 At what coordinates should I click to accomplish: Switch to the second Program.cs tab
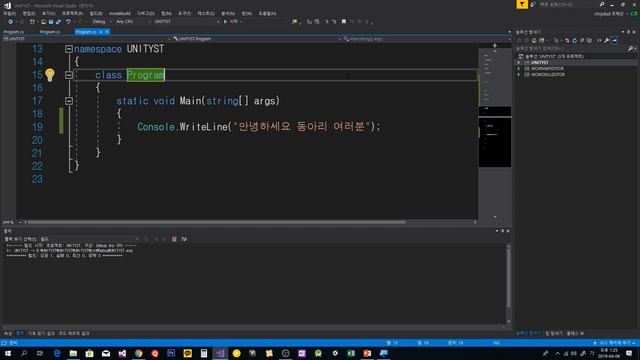click(50, 32)
